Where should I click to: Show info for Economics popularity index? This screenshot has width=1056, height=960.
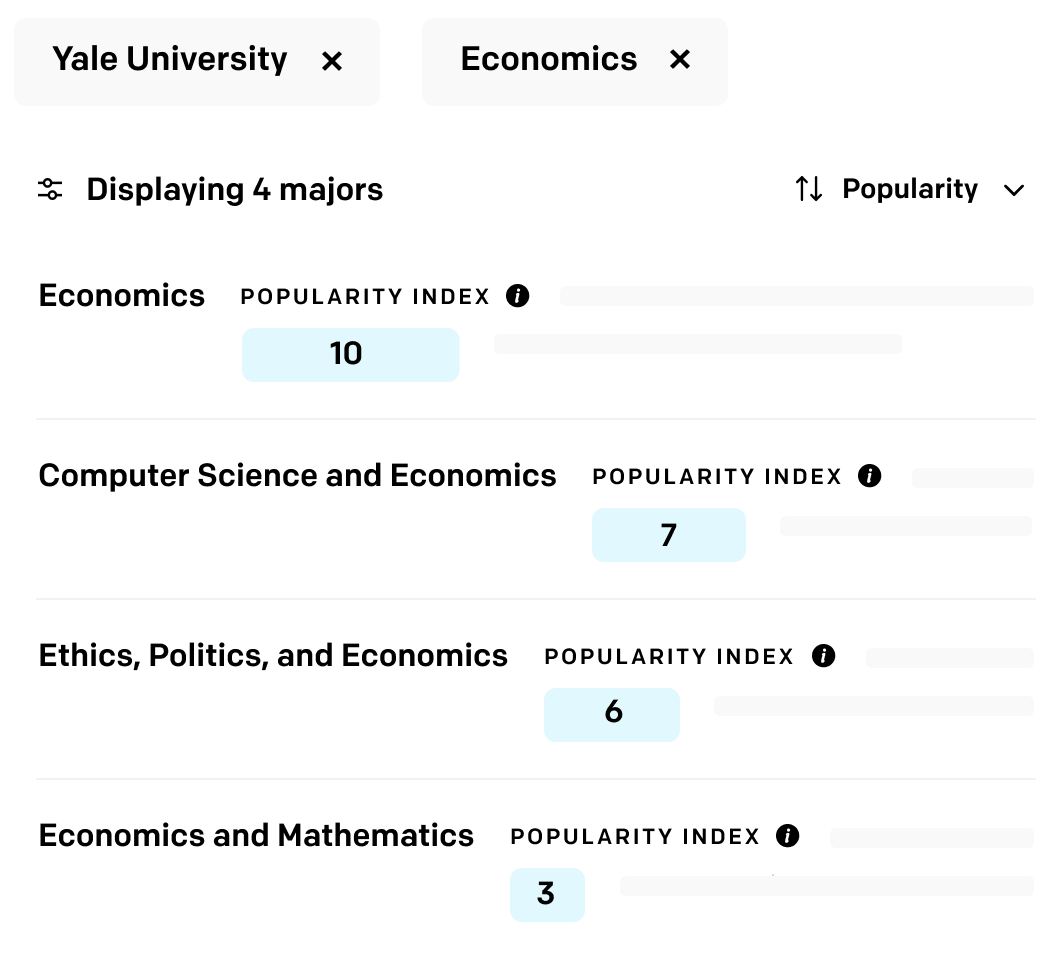tap(517, 296)
